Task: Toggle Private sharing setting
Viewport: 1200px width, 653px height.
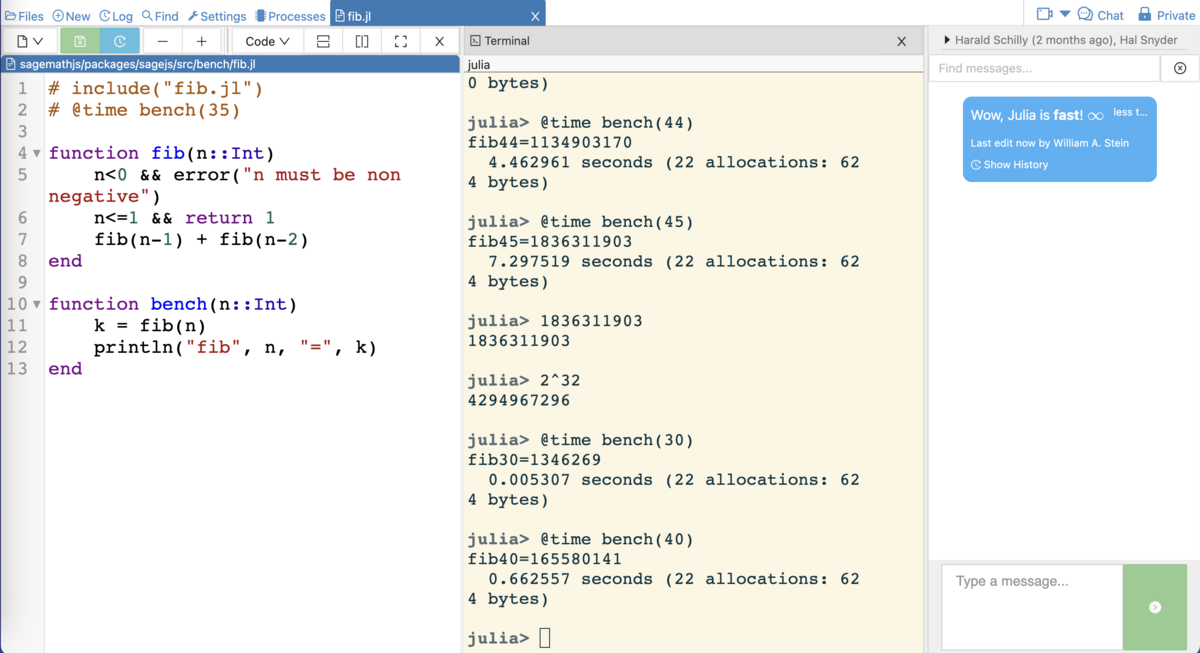Action: [1166, 15]
